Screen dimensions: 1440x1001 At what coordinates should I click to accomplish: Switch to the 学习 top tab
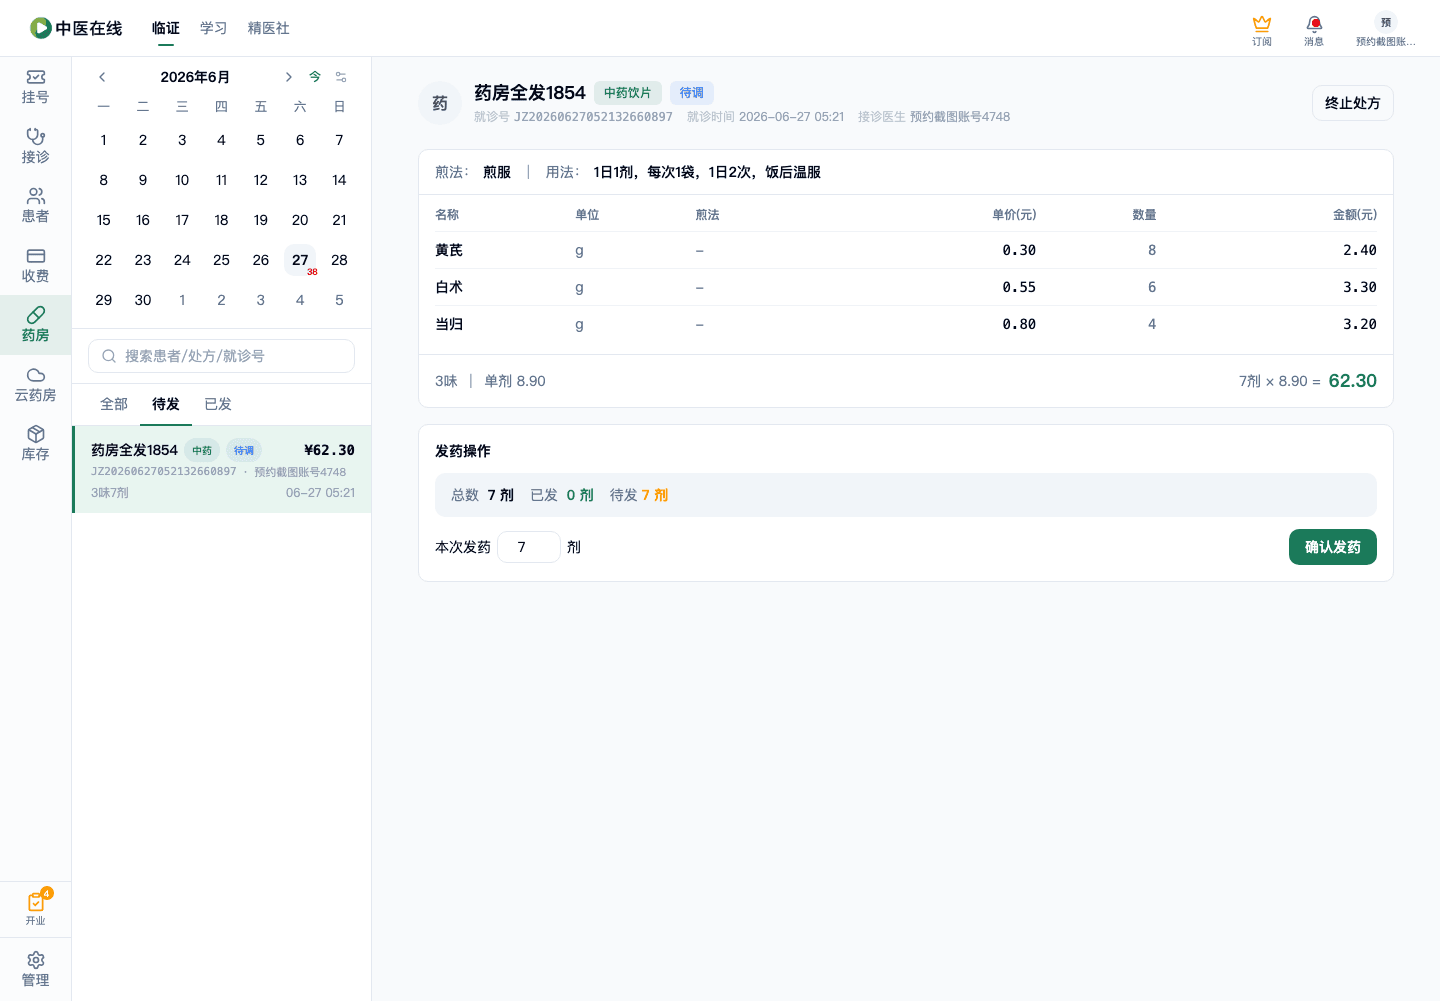point(214,28)
